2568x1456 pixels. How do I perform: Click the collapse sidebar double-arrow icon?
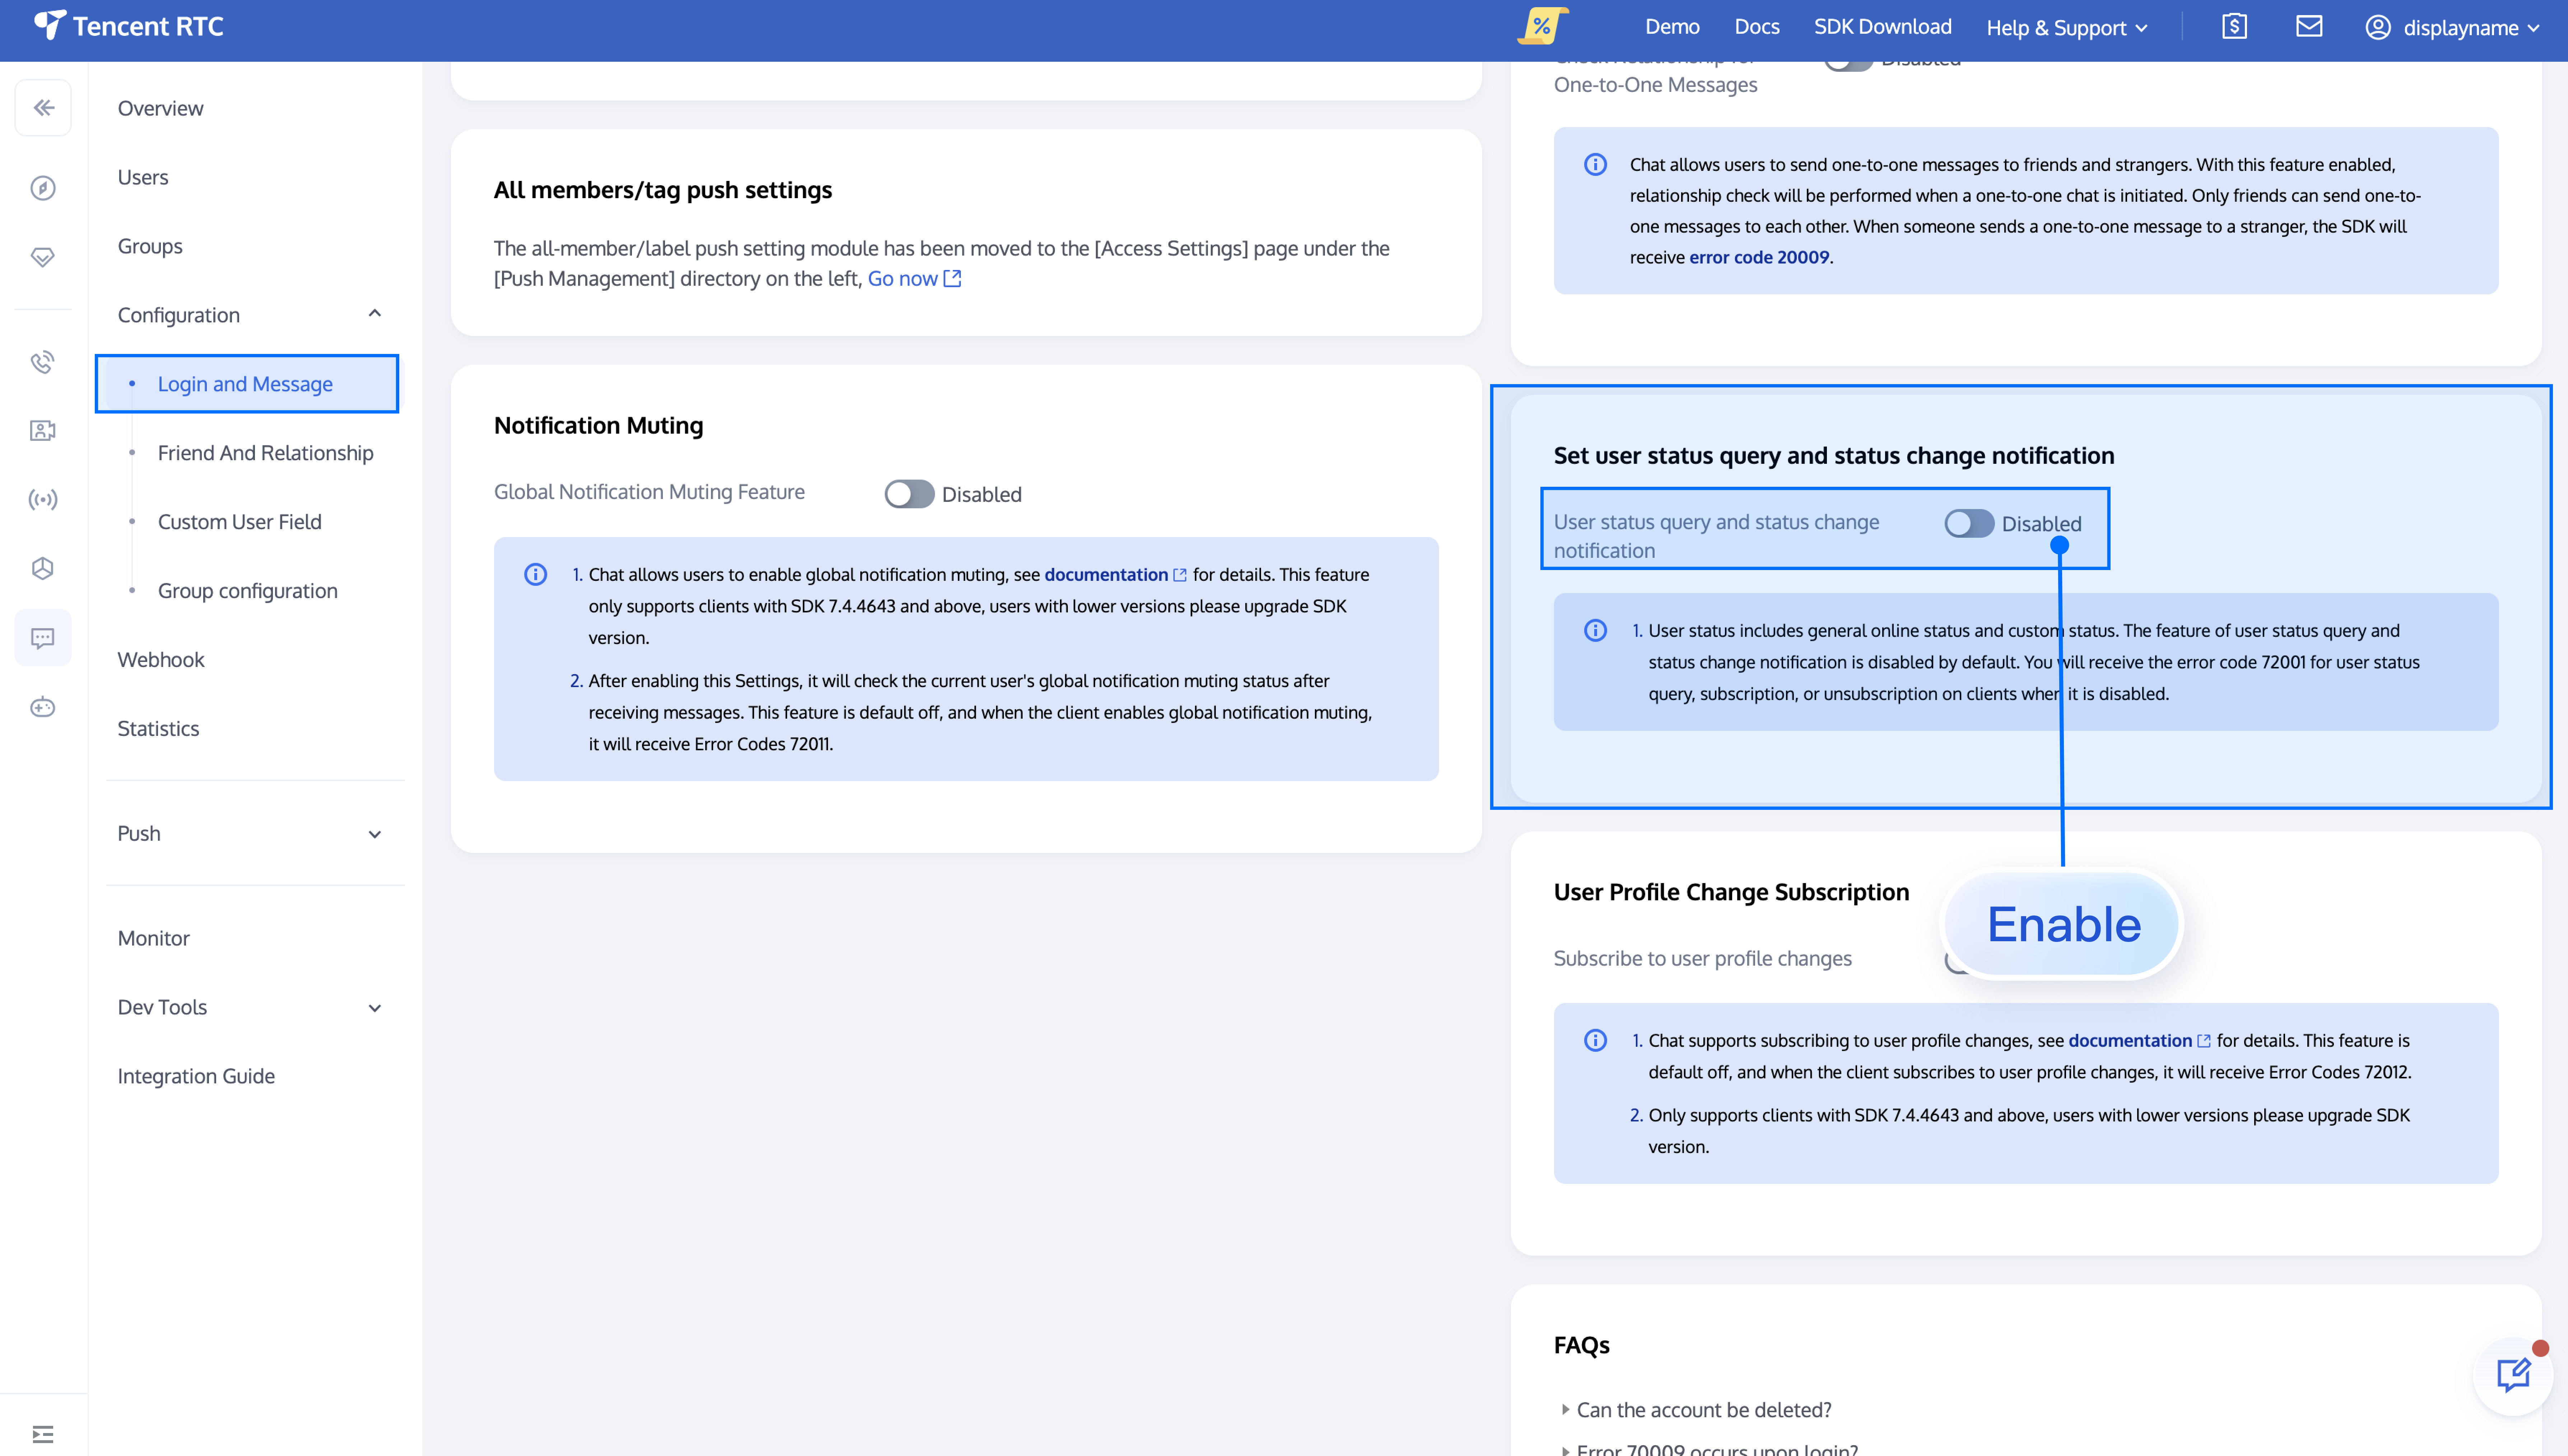click(x=43, y=107)
